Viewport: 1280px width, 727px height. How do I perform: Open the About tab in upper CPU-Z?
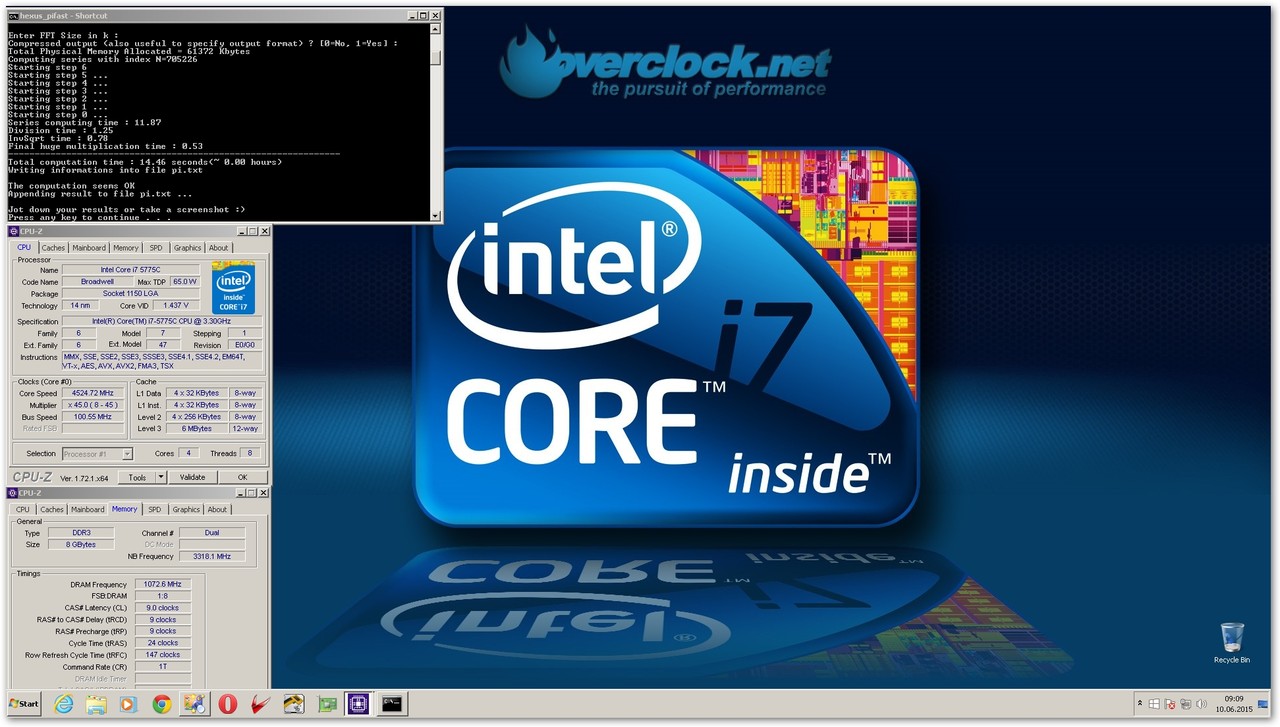218,248
